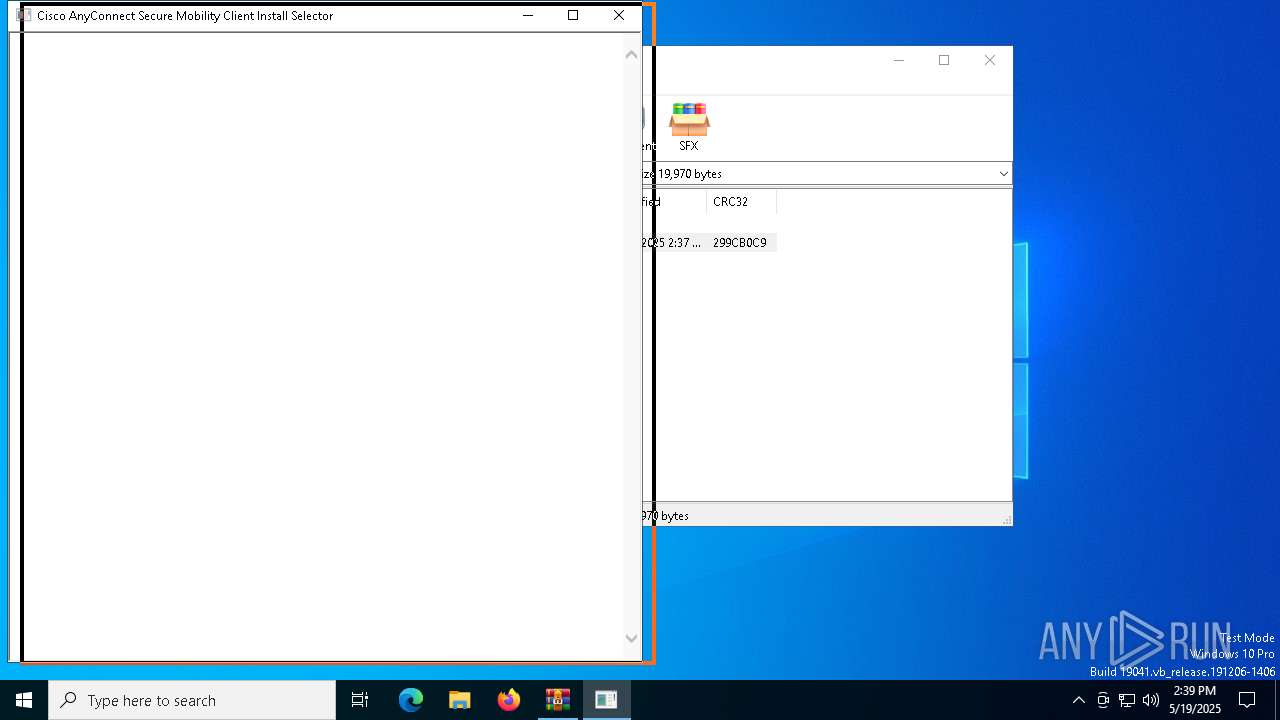
Task: Show hidden system tray icons
Action: [x=1079, y=700]
